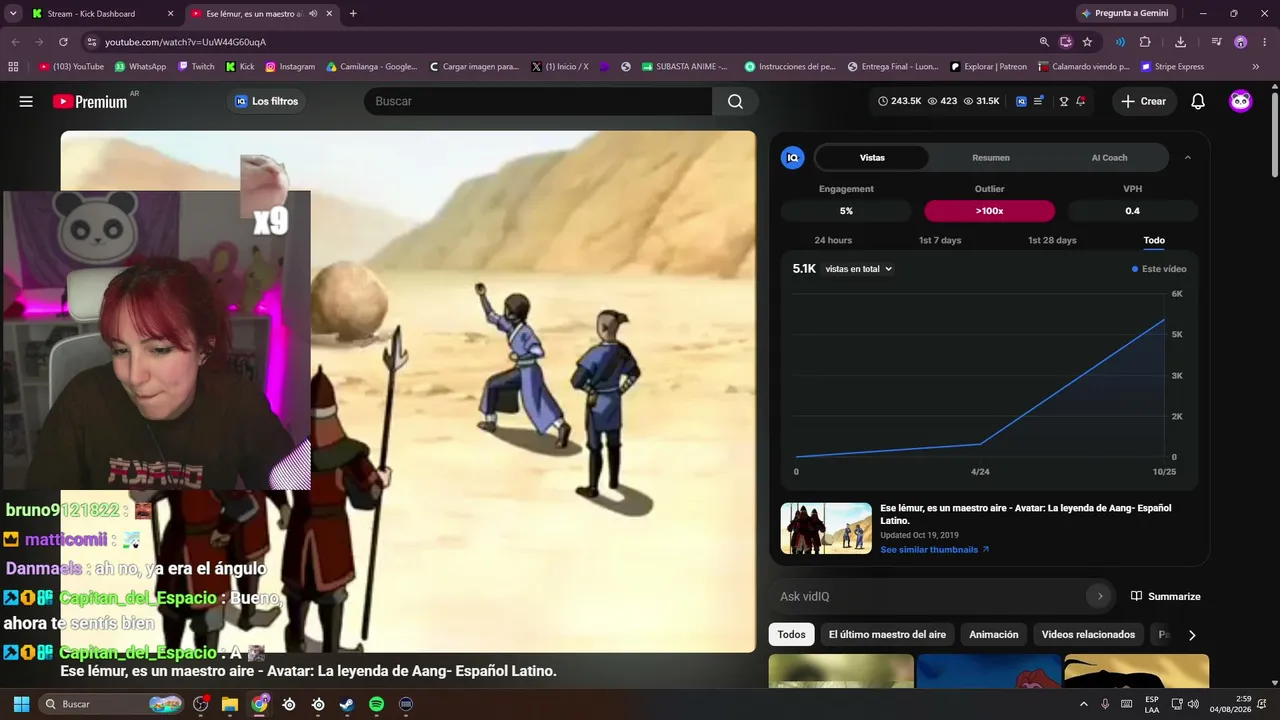
Task: Click the 5% Engagement value pill
Action: click(846, 211)
